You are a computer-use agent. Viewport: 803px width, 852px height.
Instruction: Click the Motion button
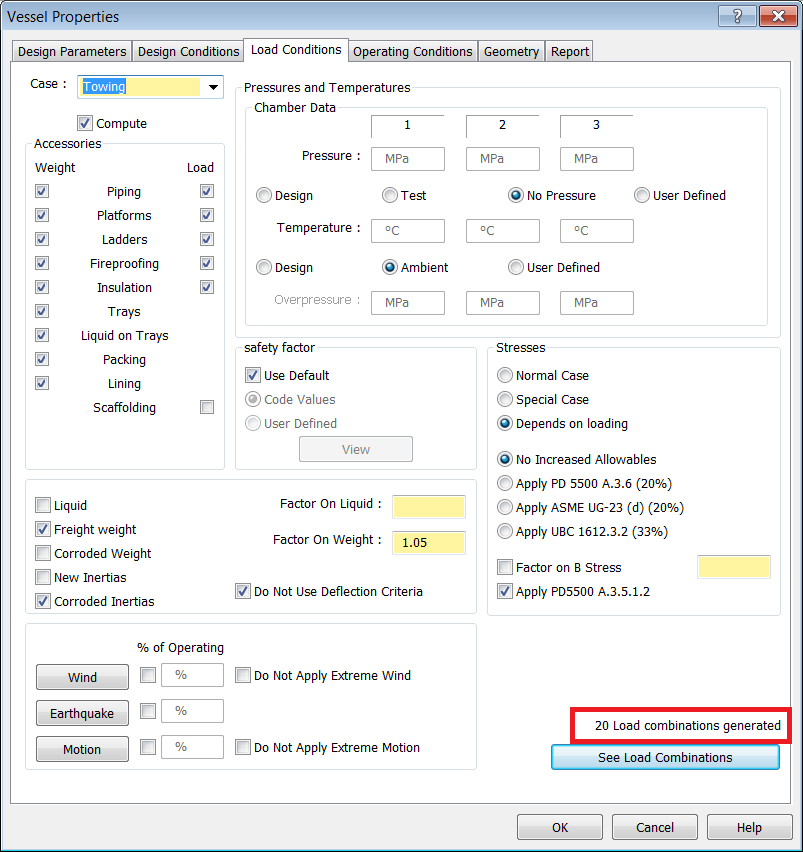click(82, 749)
